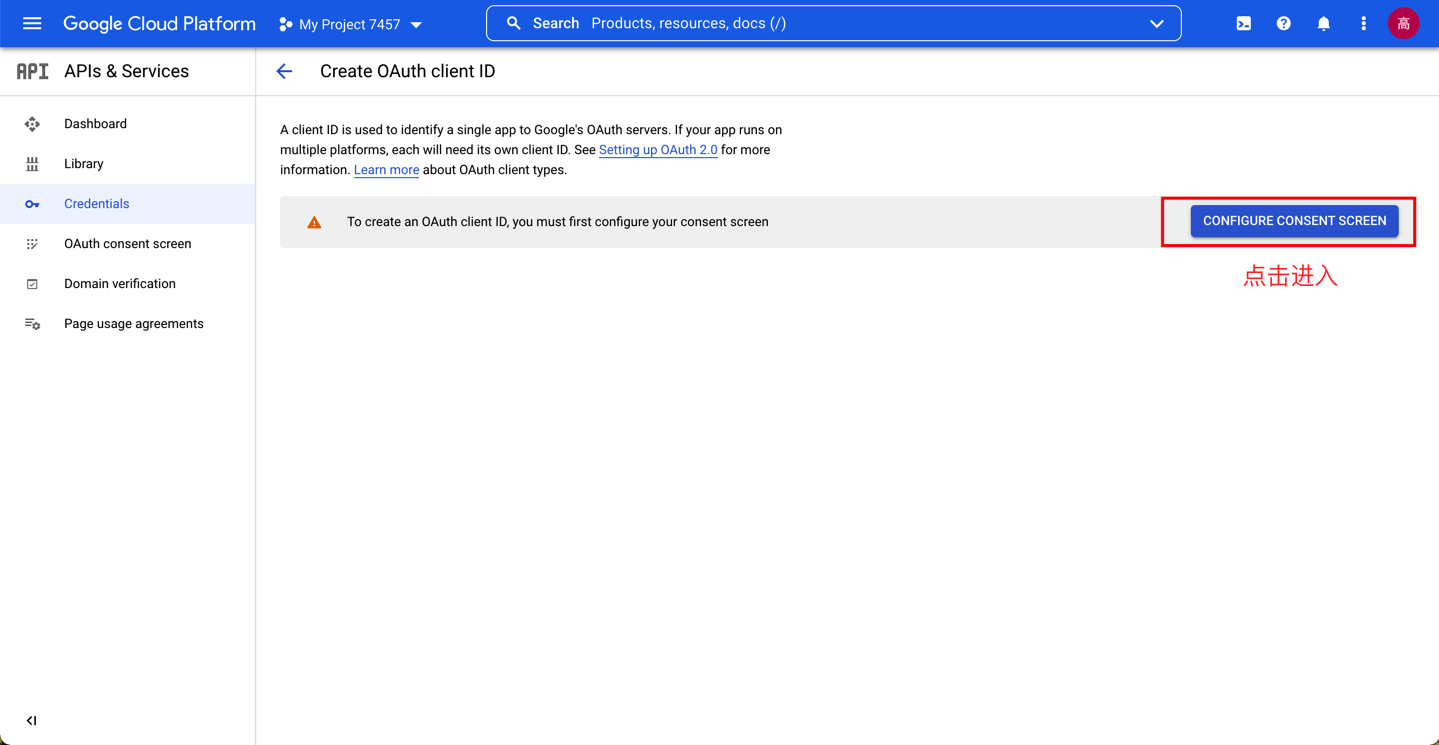1439x745 pixels.
Task: Go to Dashboard in the sidebar
Action: click(128, 124)
